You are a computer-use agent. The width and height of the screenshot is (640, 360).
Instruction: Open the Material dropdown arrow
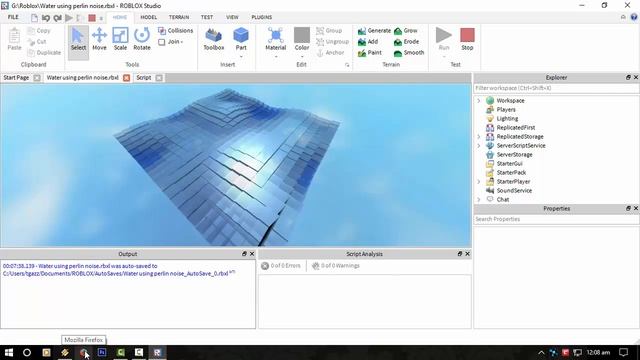[x=276, y=57]
